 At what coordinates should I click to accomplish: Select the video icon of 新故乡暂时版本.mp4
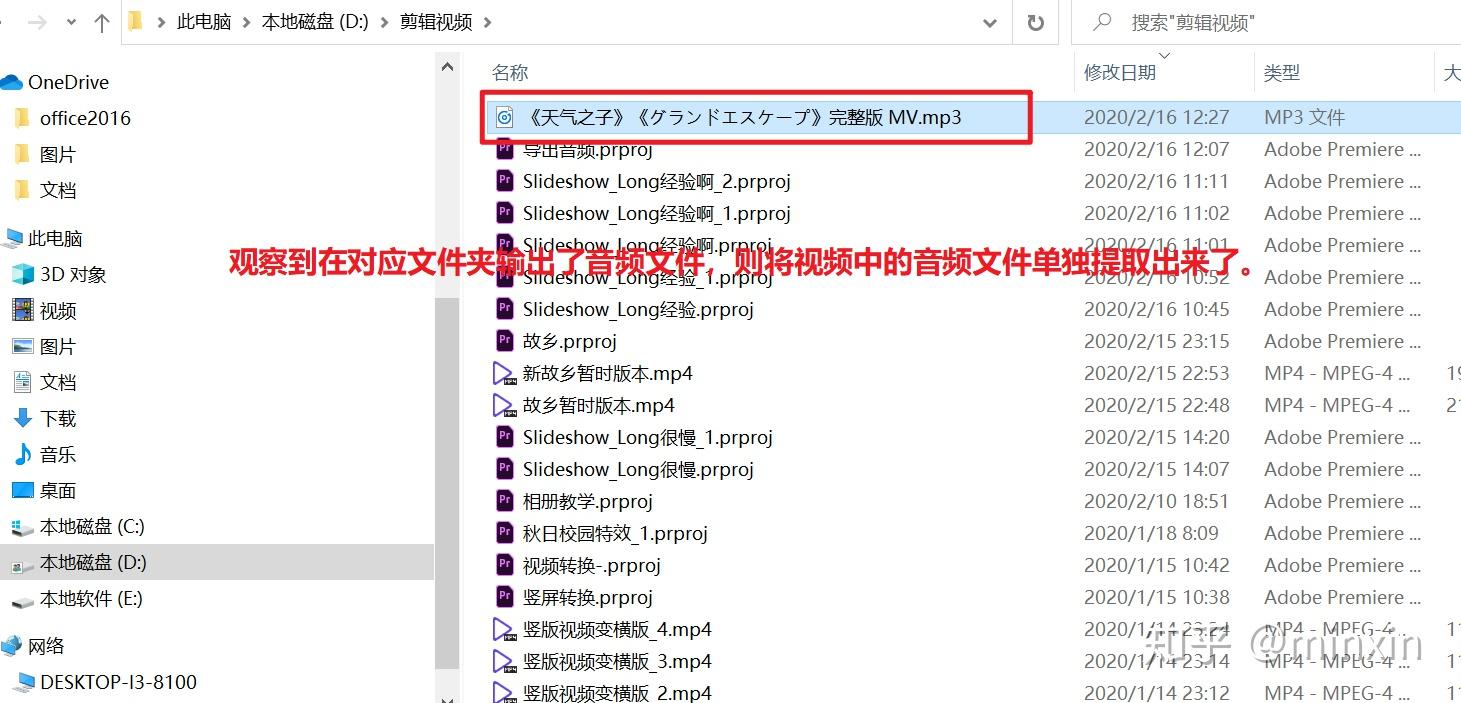[x=505, y=373]
